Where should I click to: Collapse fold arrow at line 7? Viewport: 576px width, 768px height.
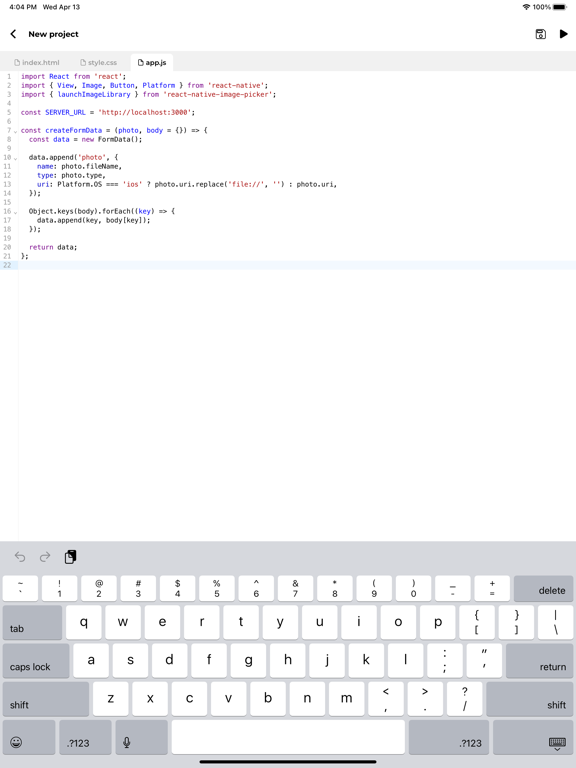click(x=16, y=131)
